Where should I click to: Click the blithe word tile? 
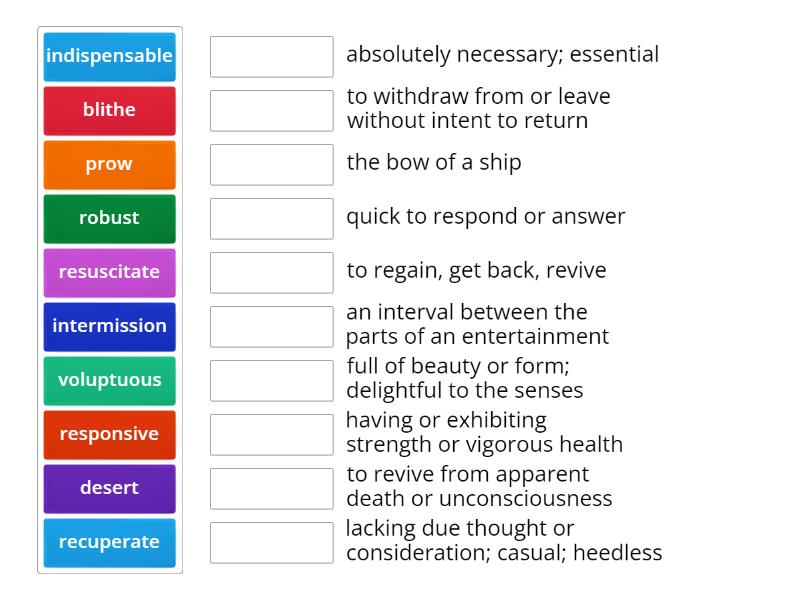109,110
